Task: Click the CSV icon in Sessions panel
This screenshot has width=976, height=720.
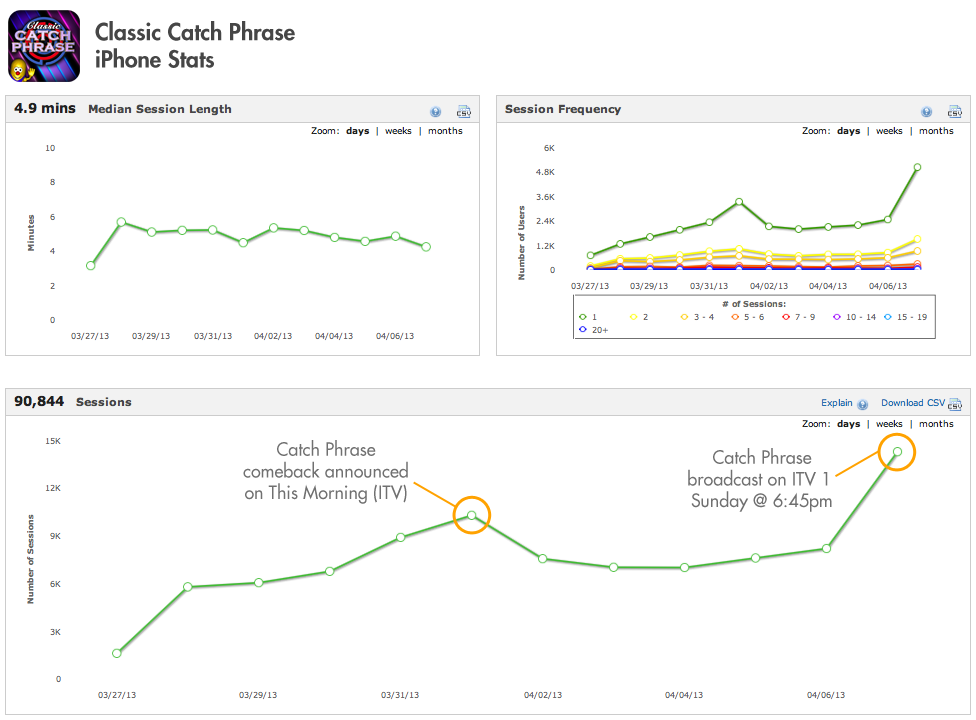Action: pos(954,404)
